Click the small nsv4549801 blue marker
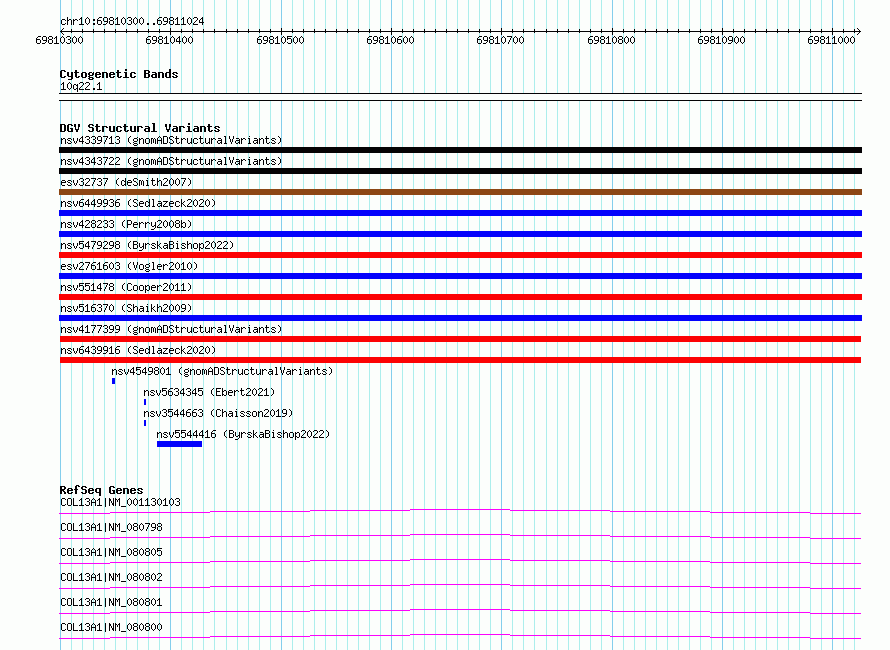The height and width of the screenshot is (650, 890). tap(114, 381)
